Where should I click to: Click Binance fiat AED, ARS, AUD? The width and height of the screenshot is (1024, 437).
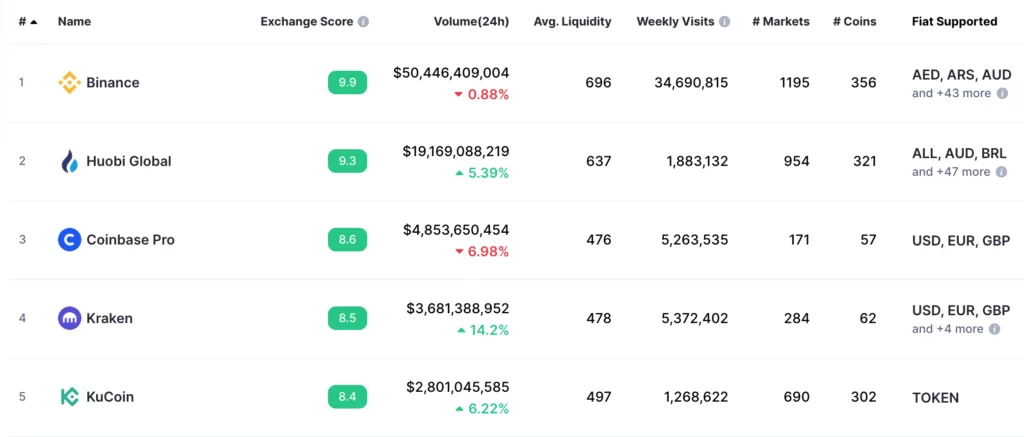[961, 75]
